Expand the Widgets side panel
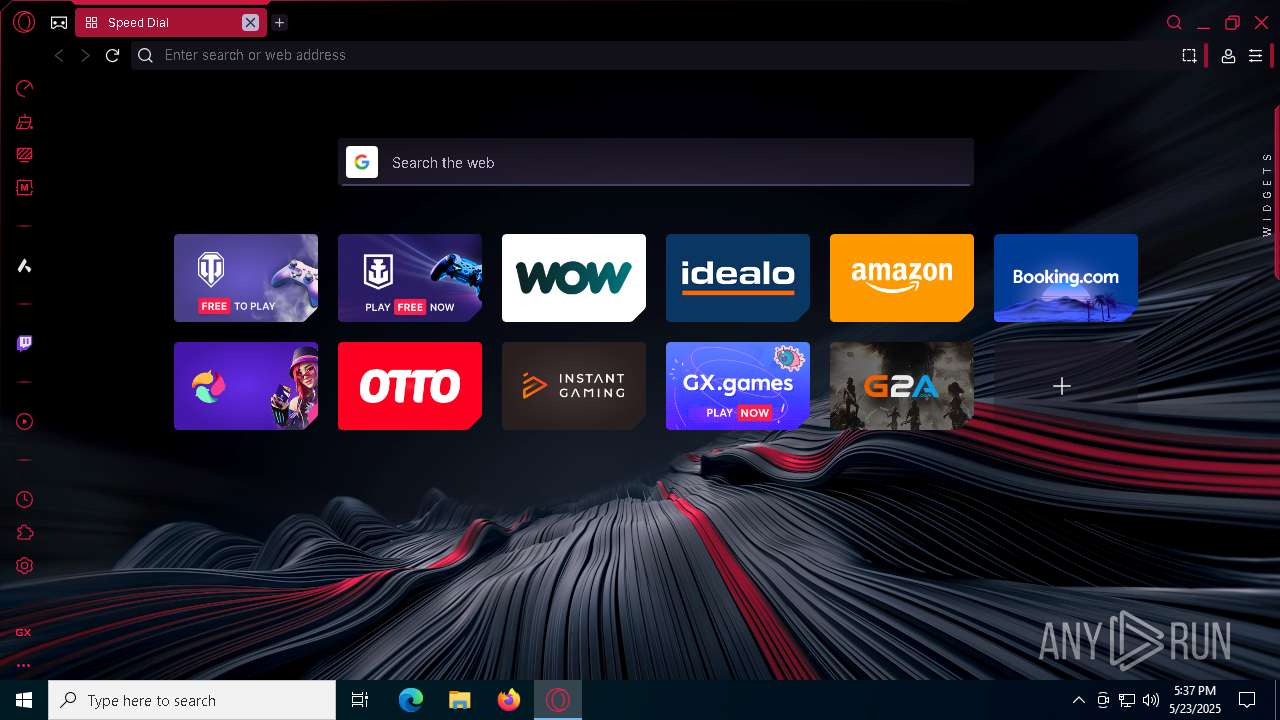 1267,194
